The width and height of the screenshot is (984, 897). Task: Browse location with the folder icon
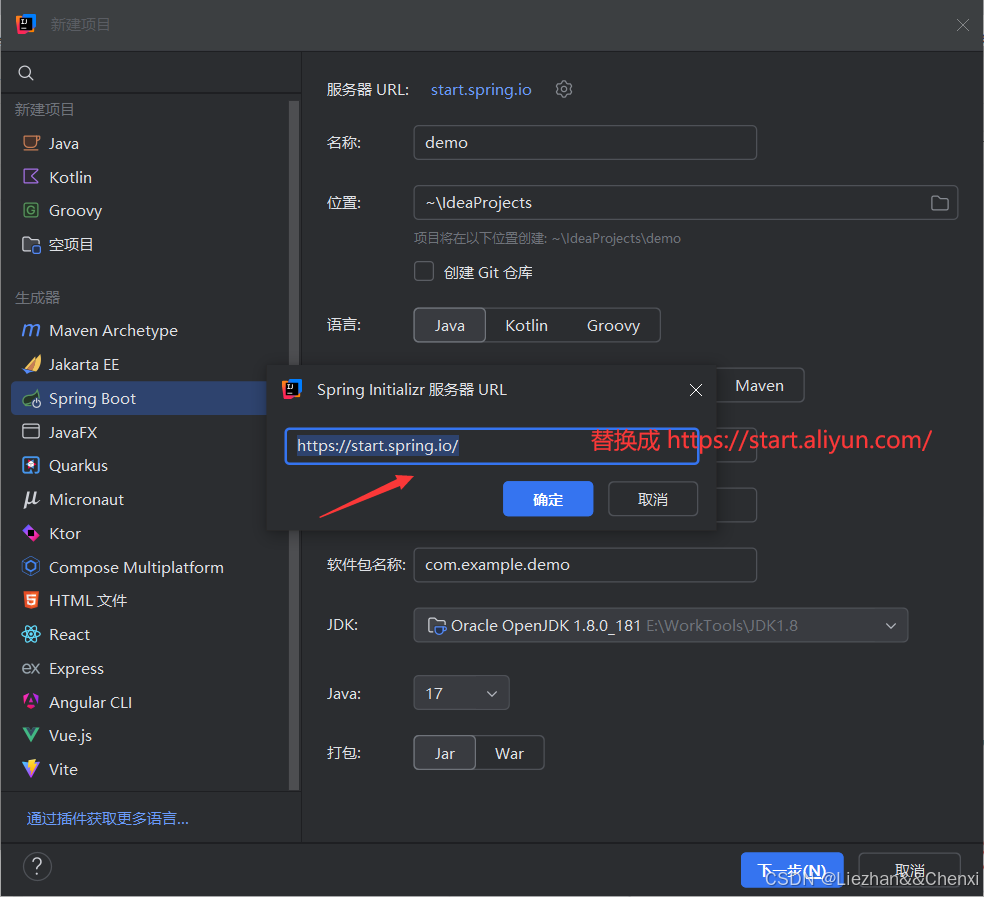tap(939, 203)
